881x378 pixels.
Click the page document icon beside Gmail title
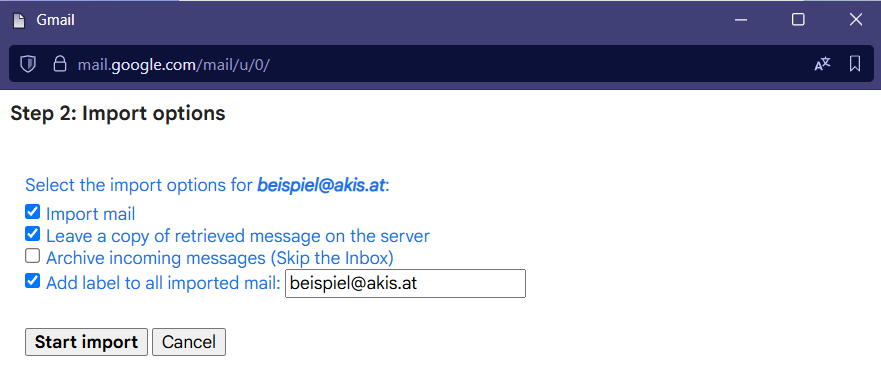19,21
